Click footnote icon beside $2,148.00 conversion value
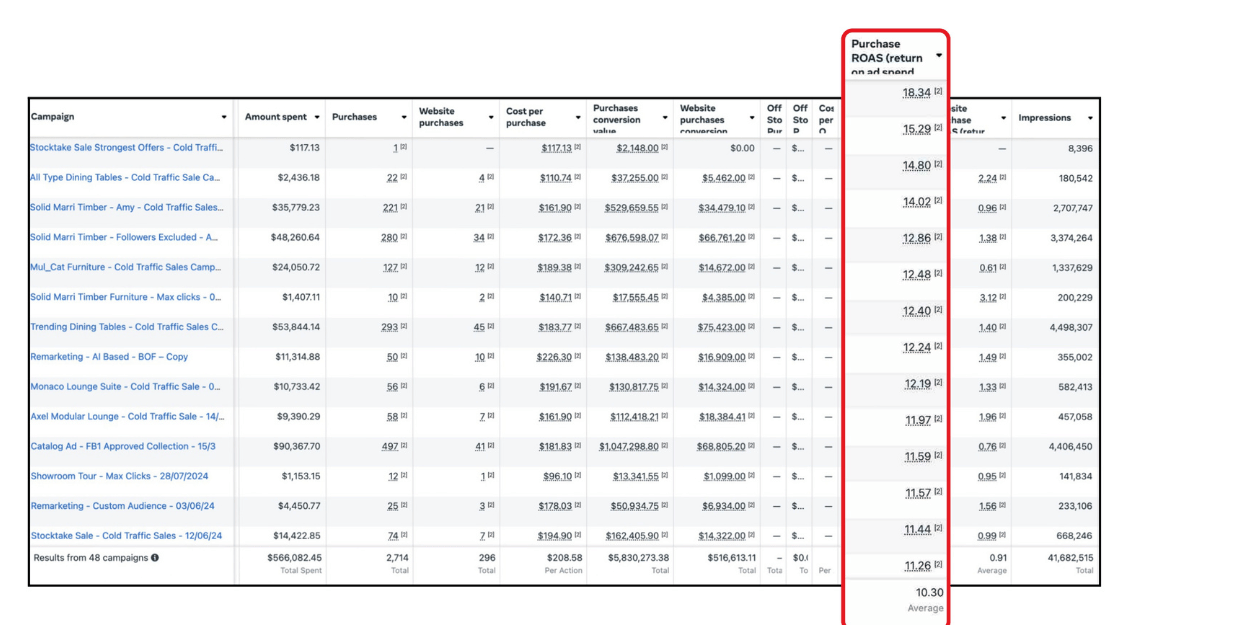The width and height of the screenshot is (1250, 625). point(664,148)
